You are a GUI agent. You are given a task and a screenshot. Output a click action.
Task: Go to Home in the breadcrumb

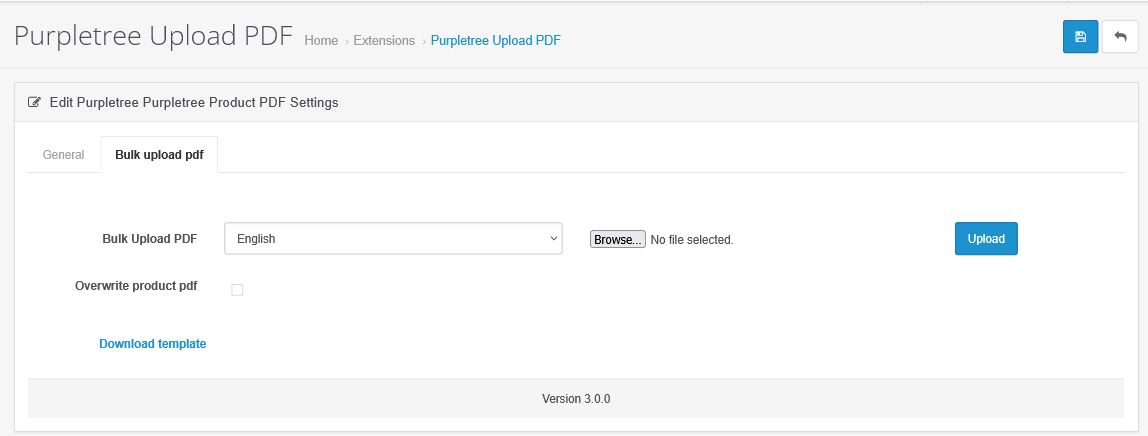point(321,41)
